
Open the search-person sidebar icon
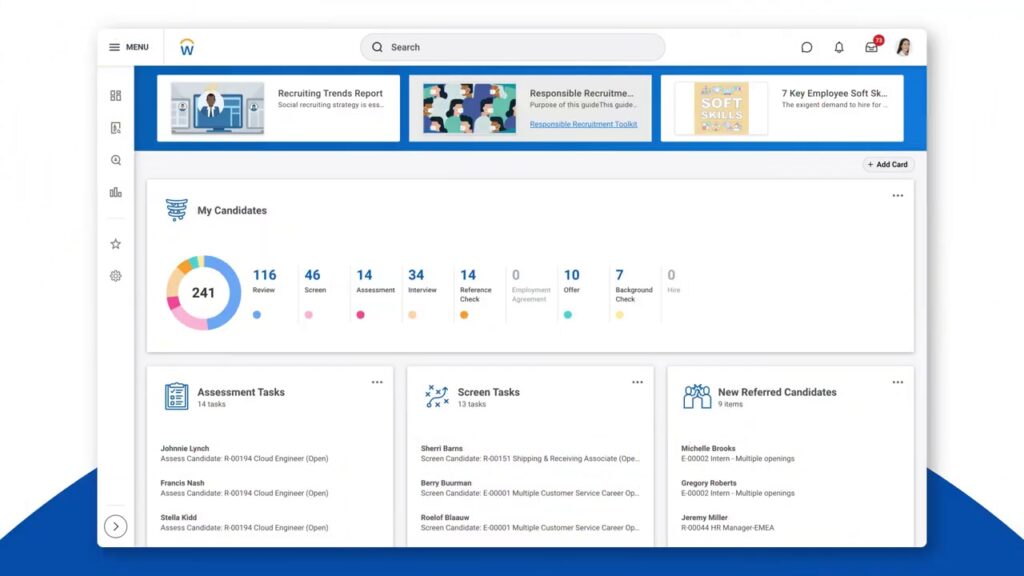coord(116,160)
